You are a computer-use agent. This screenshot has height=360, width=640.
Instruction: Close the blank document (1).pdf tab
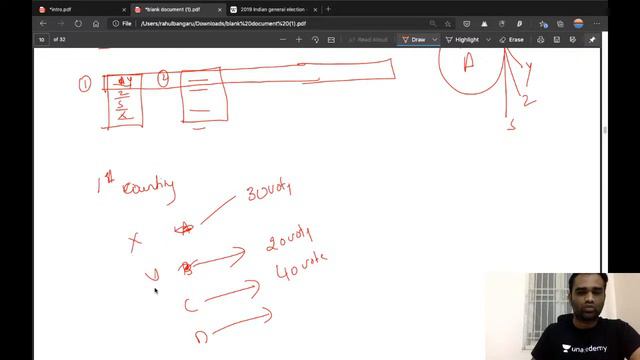(x=220, y=9)
